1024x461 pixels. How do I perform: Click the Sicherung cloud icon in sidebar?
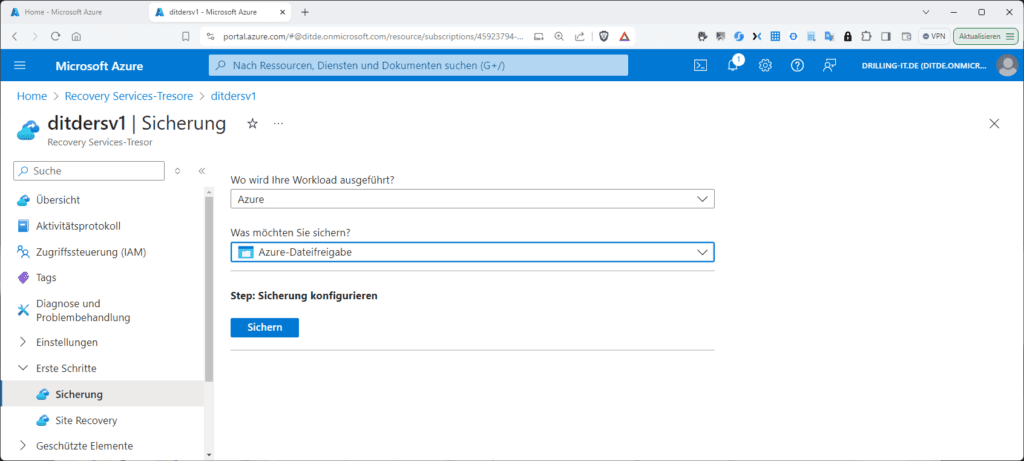pyautogui.click(x=43, y=394)
